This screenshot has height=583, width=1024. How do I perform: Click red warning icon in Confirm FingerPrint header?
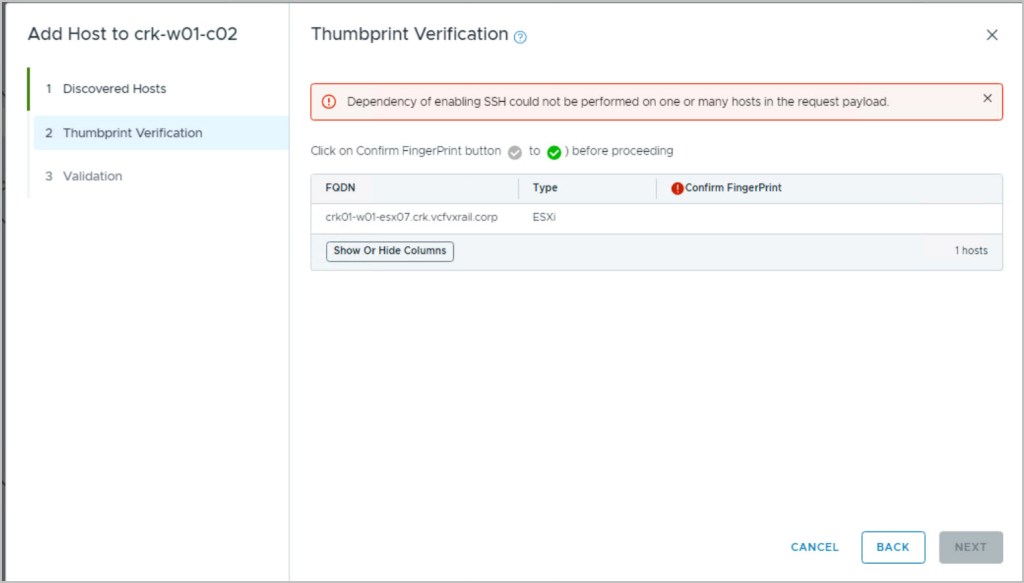[677, 188]
